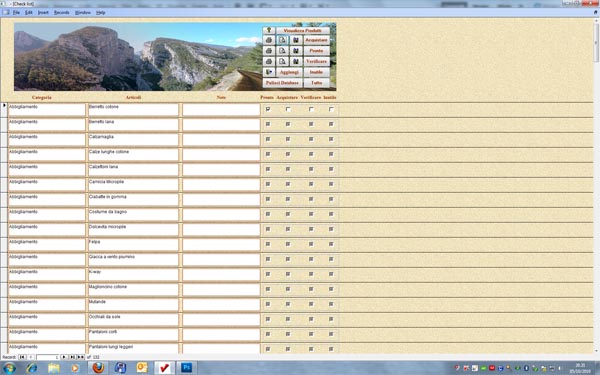Go to next record in navigator
This screenshot has height=375, width=600.
click(x=64, y=357)
